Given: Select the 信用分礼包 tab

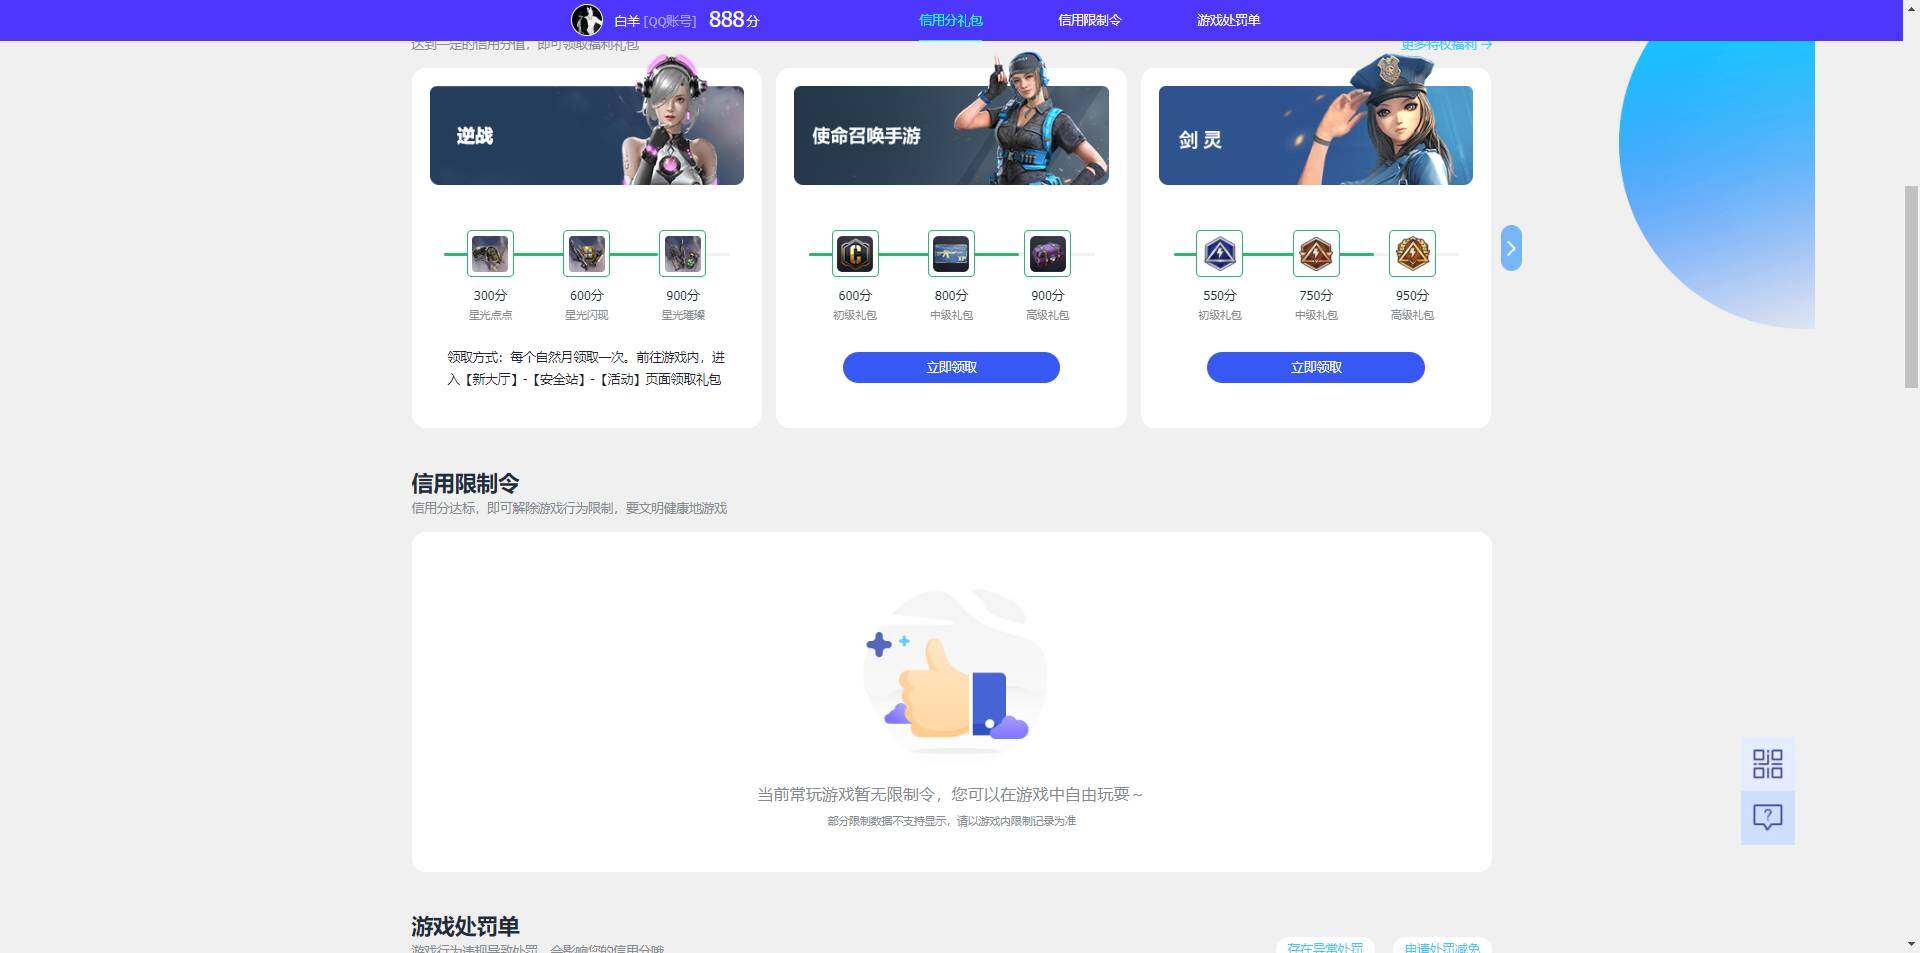Looking at the screenshot, I should click(950, 20).
